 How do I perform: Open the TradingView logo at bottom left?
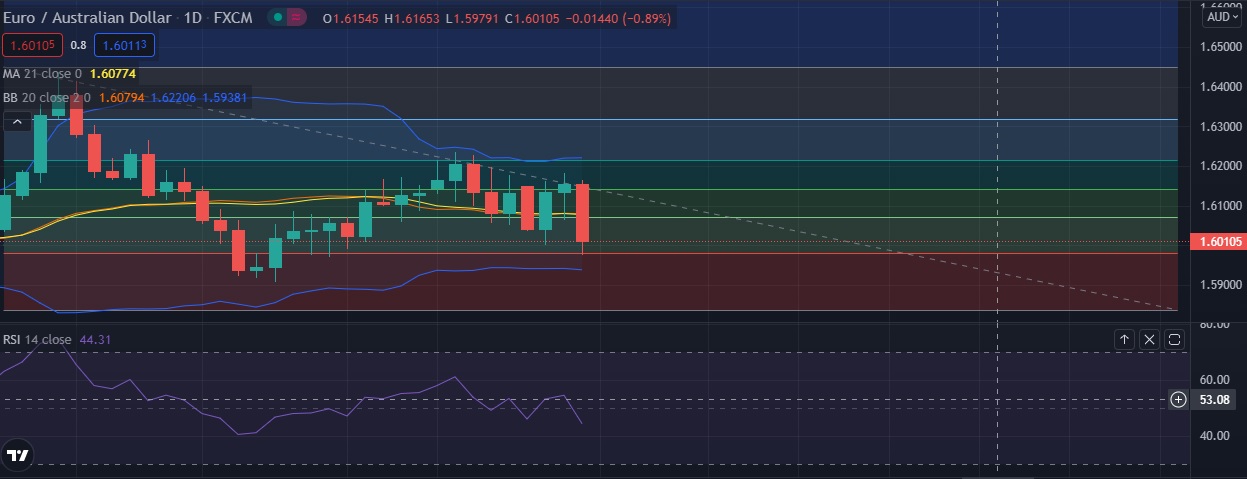[x=17, y=455]
